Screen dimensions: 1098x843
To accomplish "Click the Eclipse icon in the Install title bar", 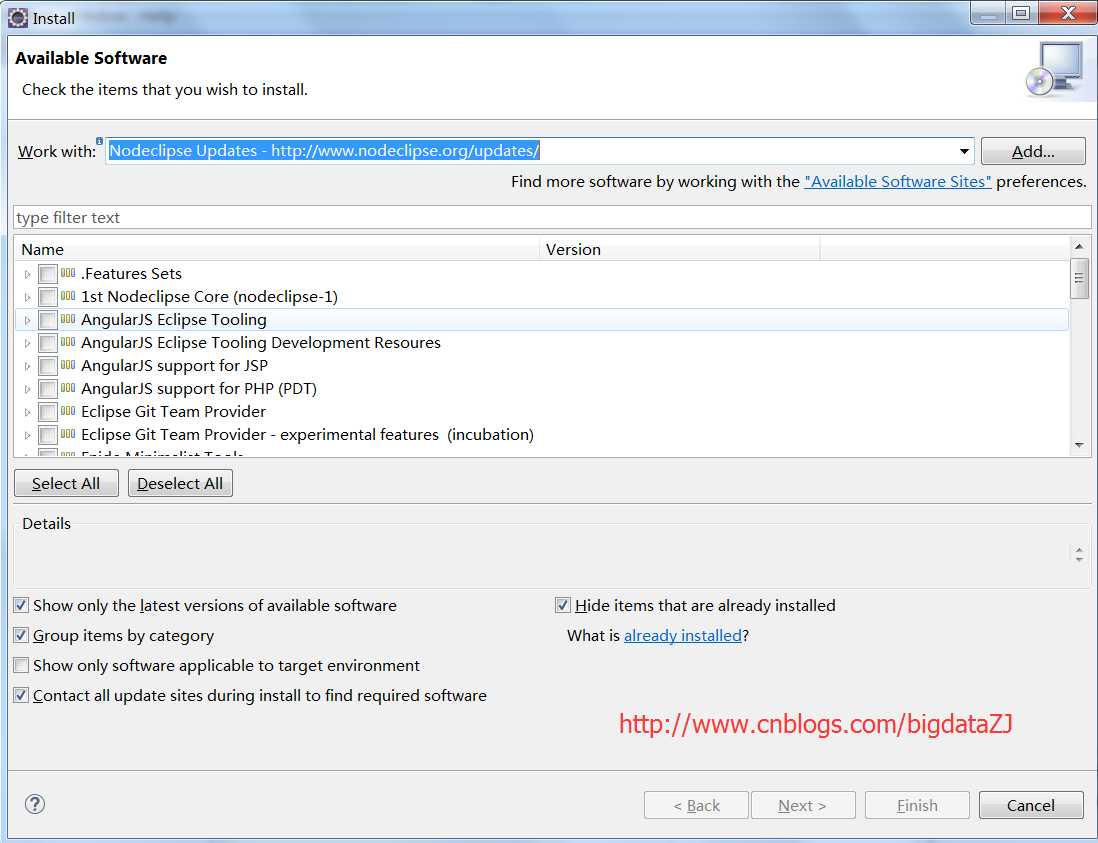I will pos(18,18).
